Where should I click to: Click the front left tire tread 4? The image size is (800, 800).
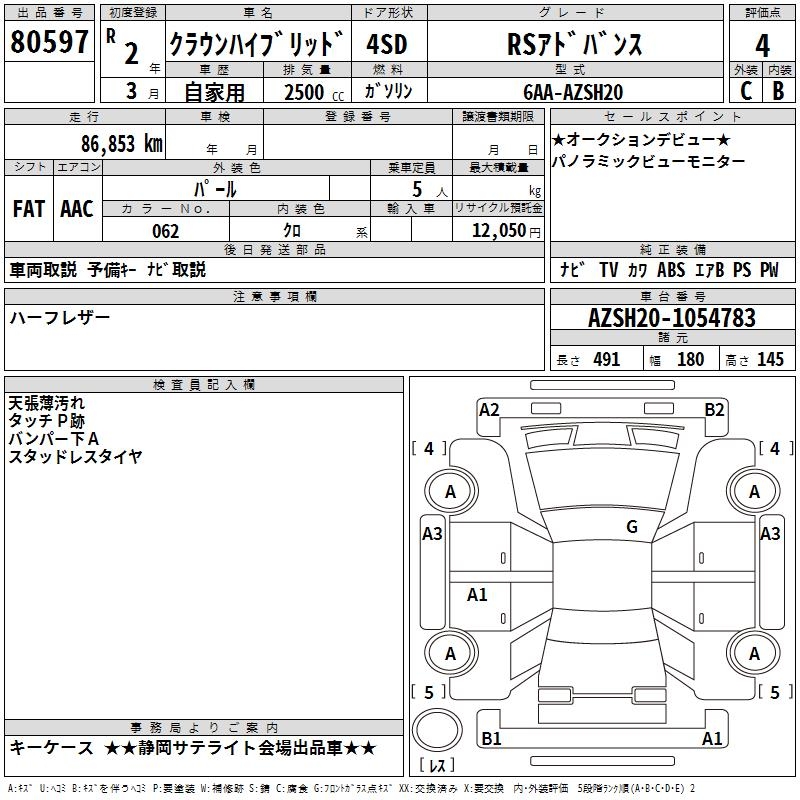429,448
